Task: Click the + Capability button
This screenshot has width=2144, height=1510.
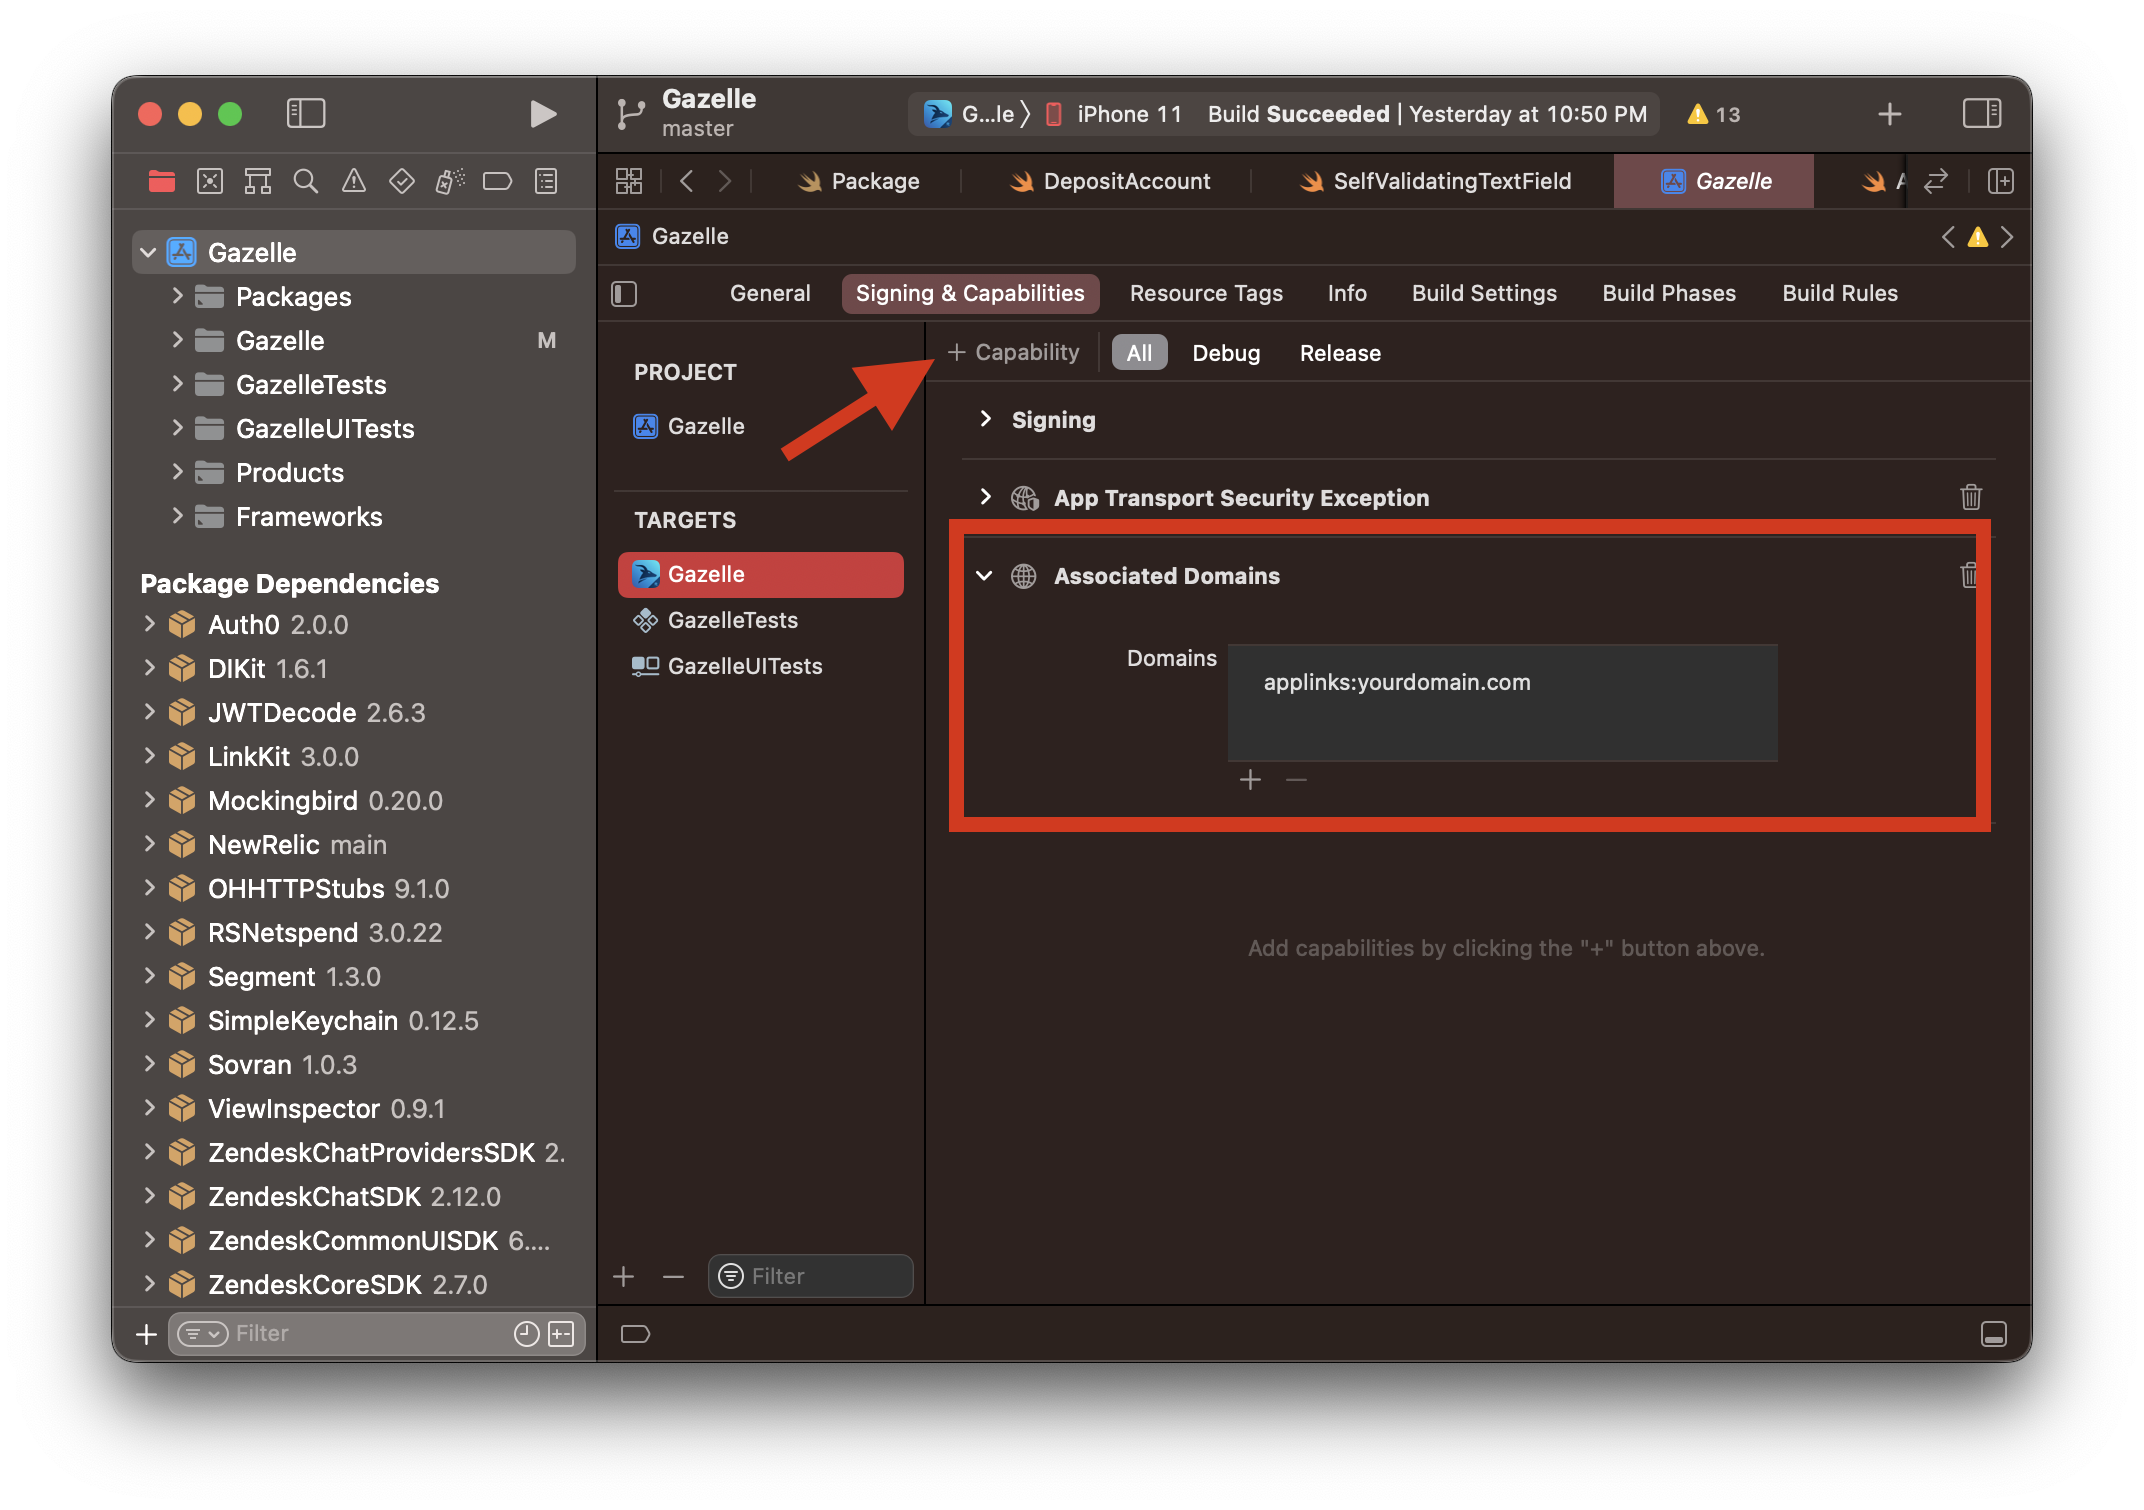Action: pyautogui.click(x=1013, y=351)
